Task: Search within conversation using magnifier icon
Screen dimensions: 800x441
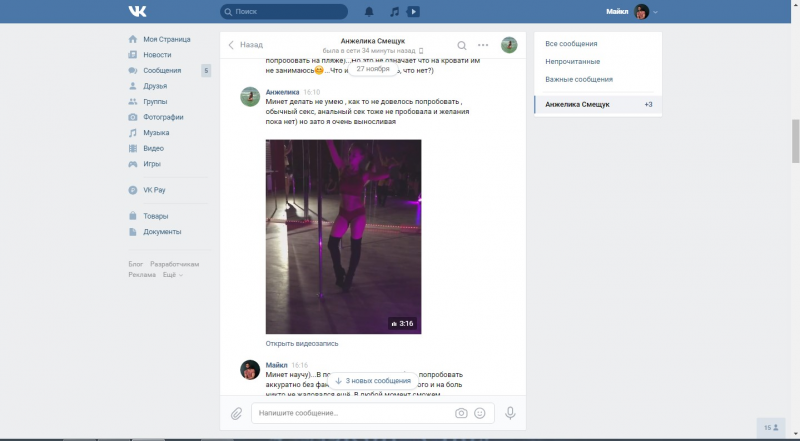Action: (461, 45)
